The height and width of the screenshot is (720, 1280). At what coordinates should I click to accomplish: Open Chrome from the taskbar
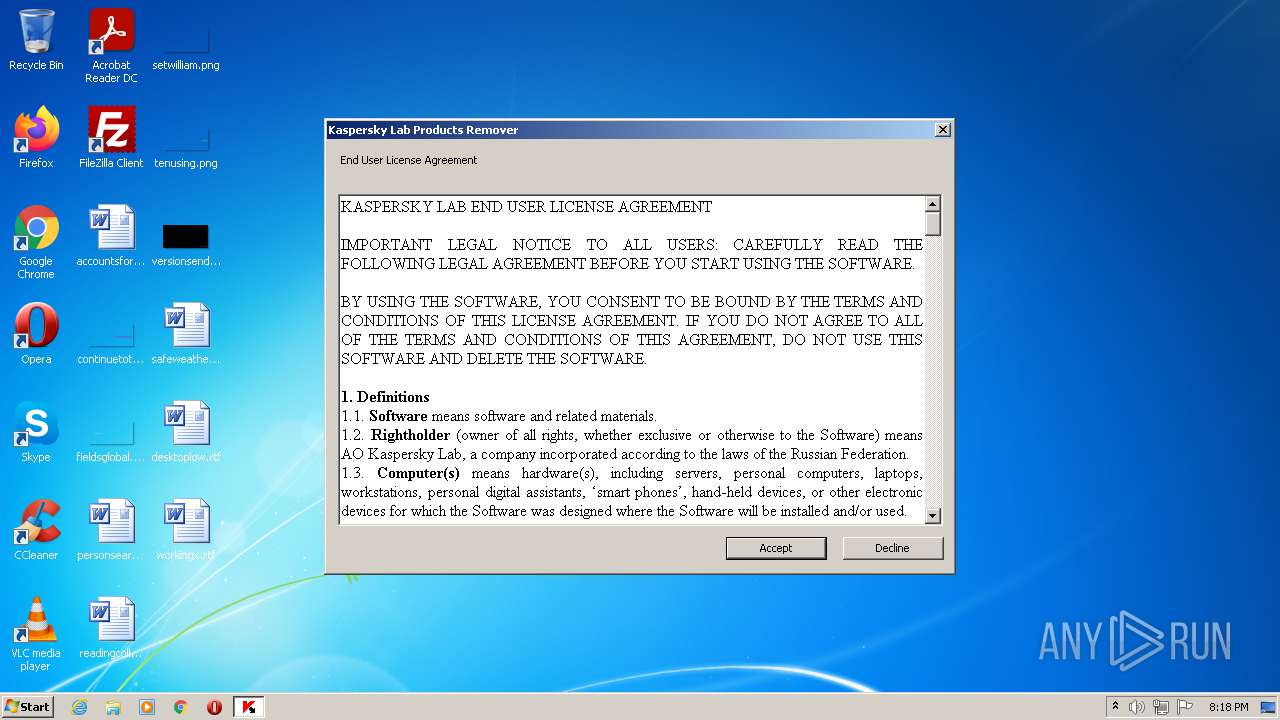tap(181, 707)
